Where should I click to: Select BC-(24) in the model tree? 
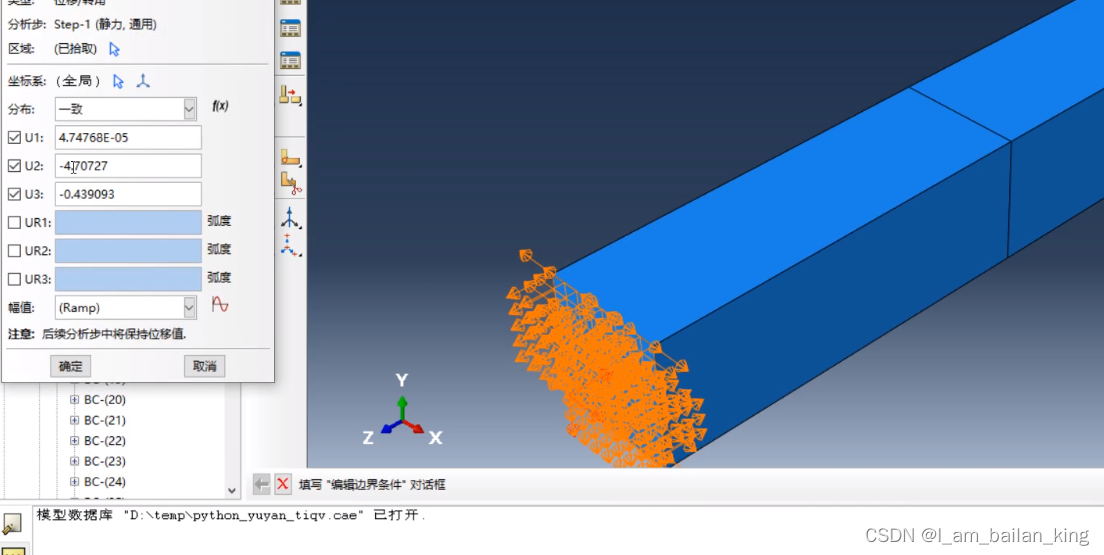click(105, 482)
